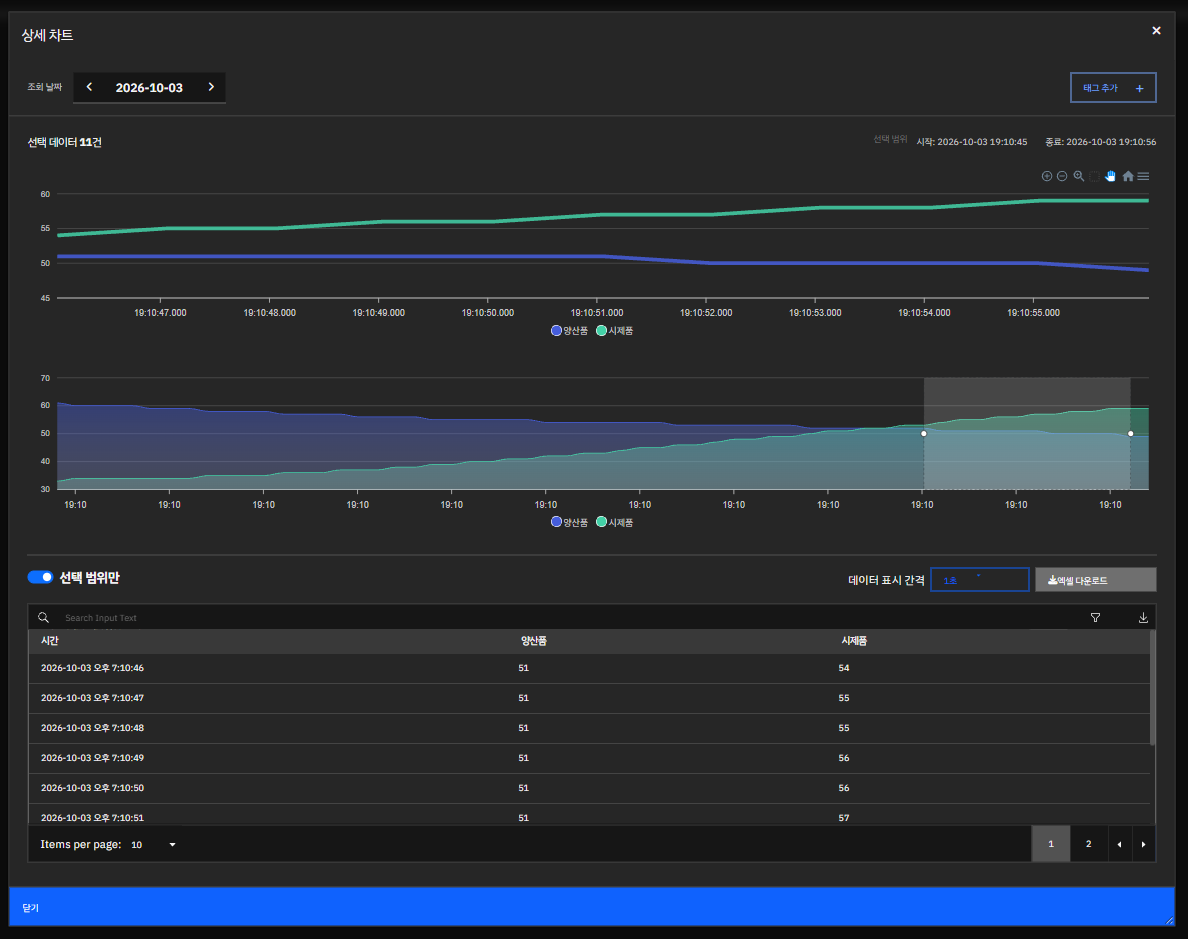Toggle 시제품 series in lower chart legend

pyautogui.click(x=614, y=522)
